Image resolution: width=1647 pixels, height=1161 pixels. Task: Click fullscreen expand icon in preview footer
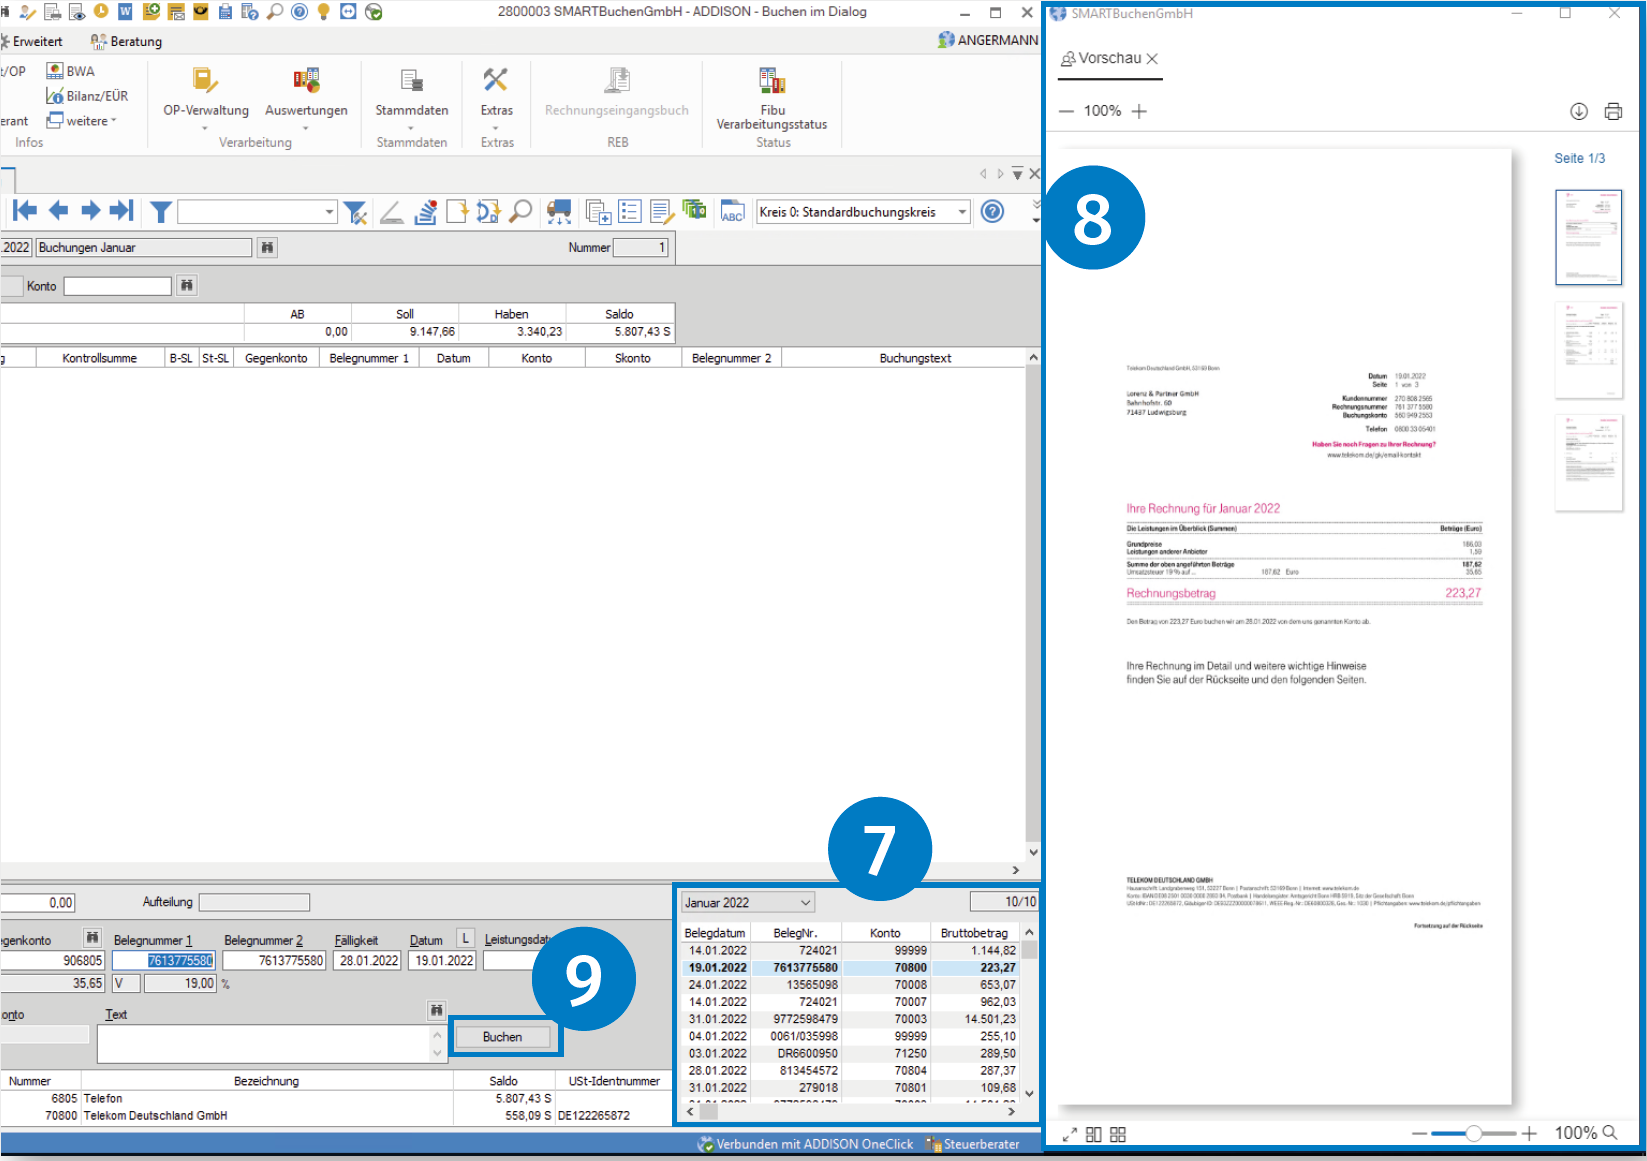click(1069, 1134)
